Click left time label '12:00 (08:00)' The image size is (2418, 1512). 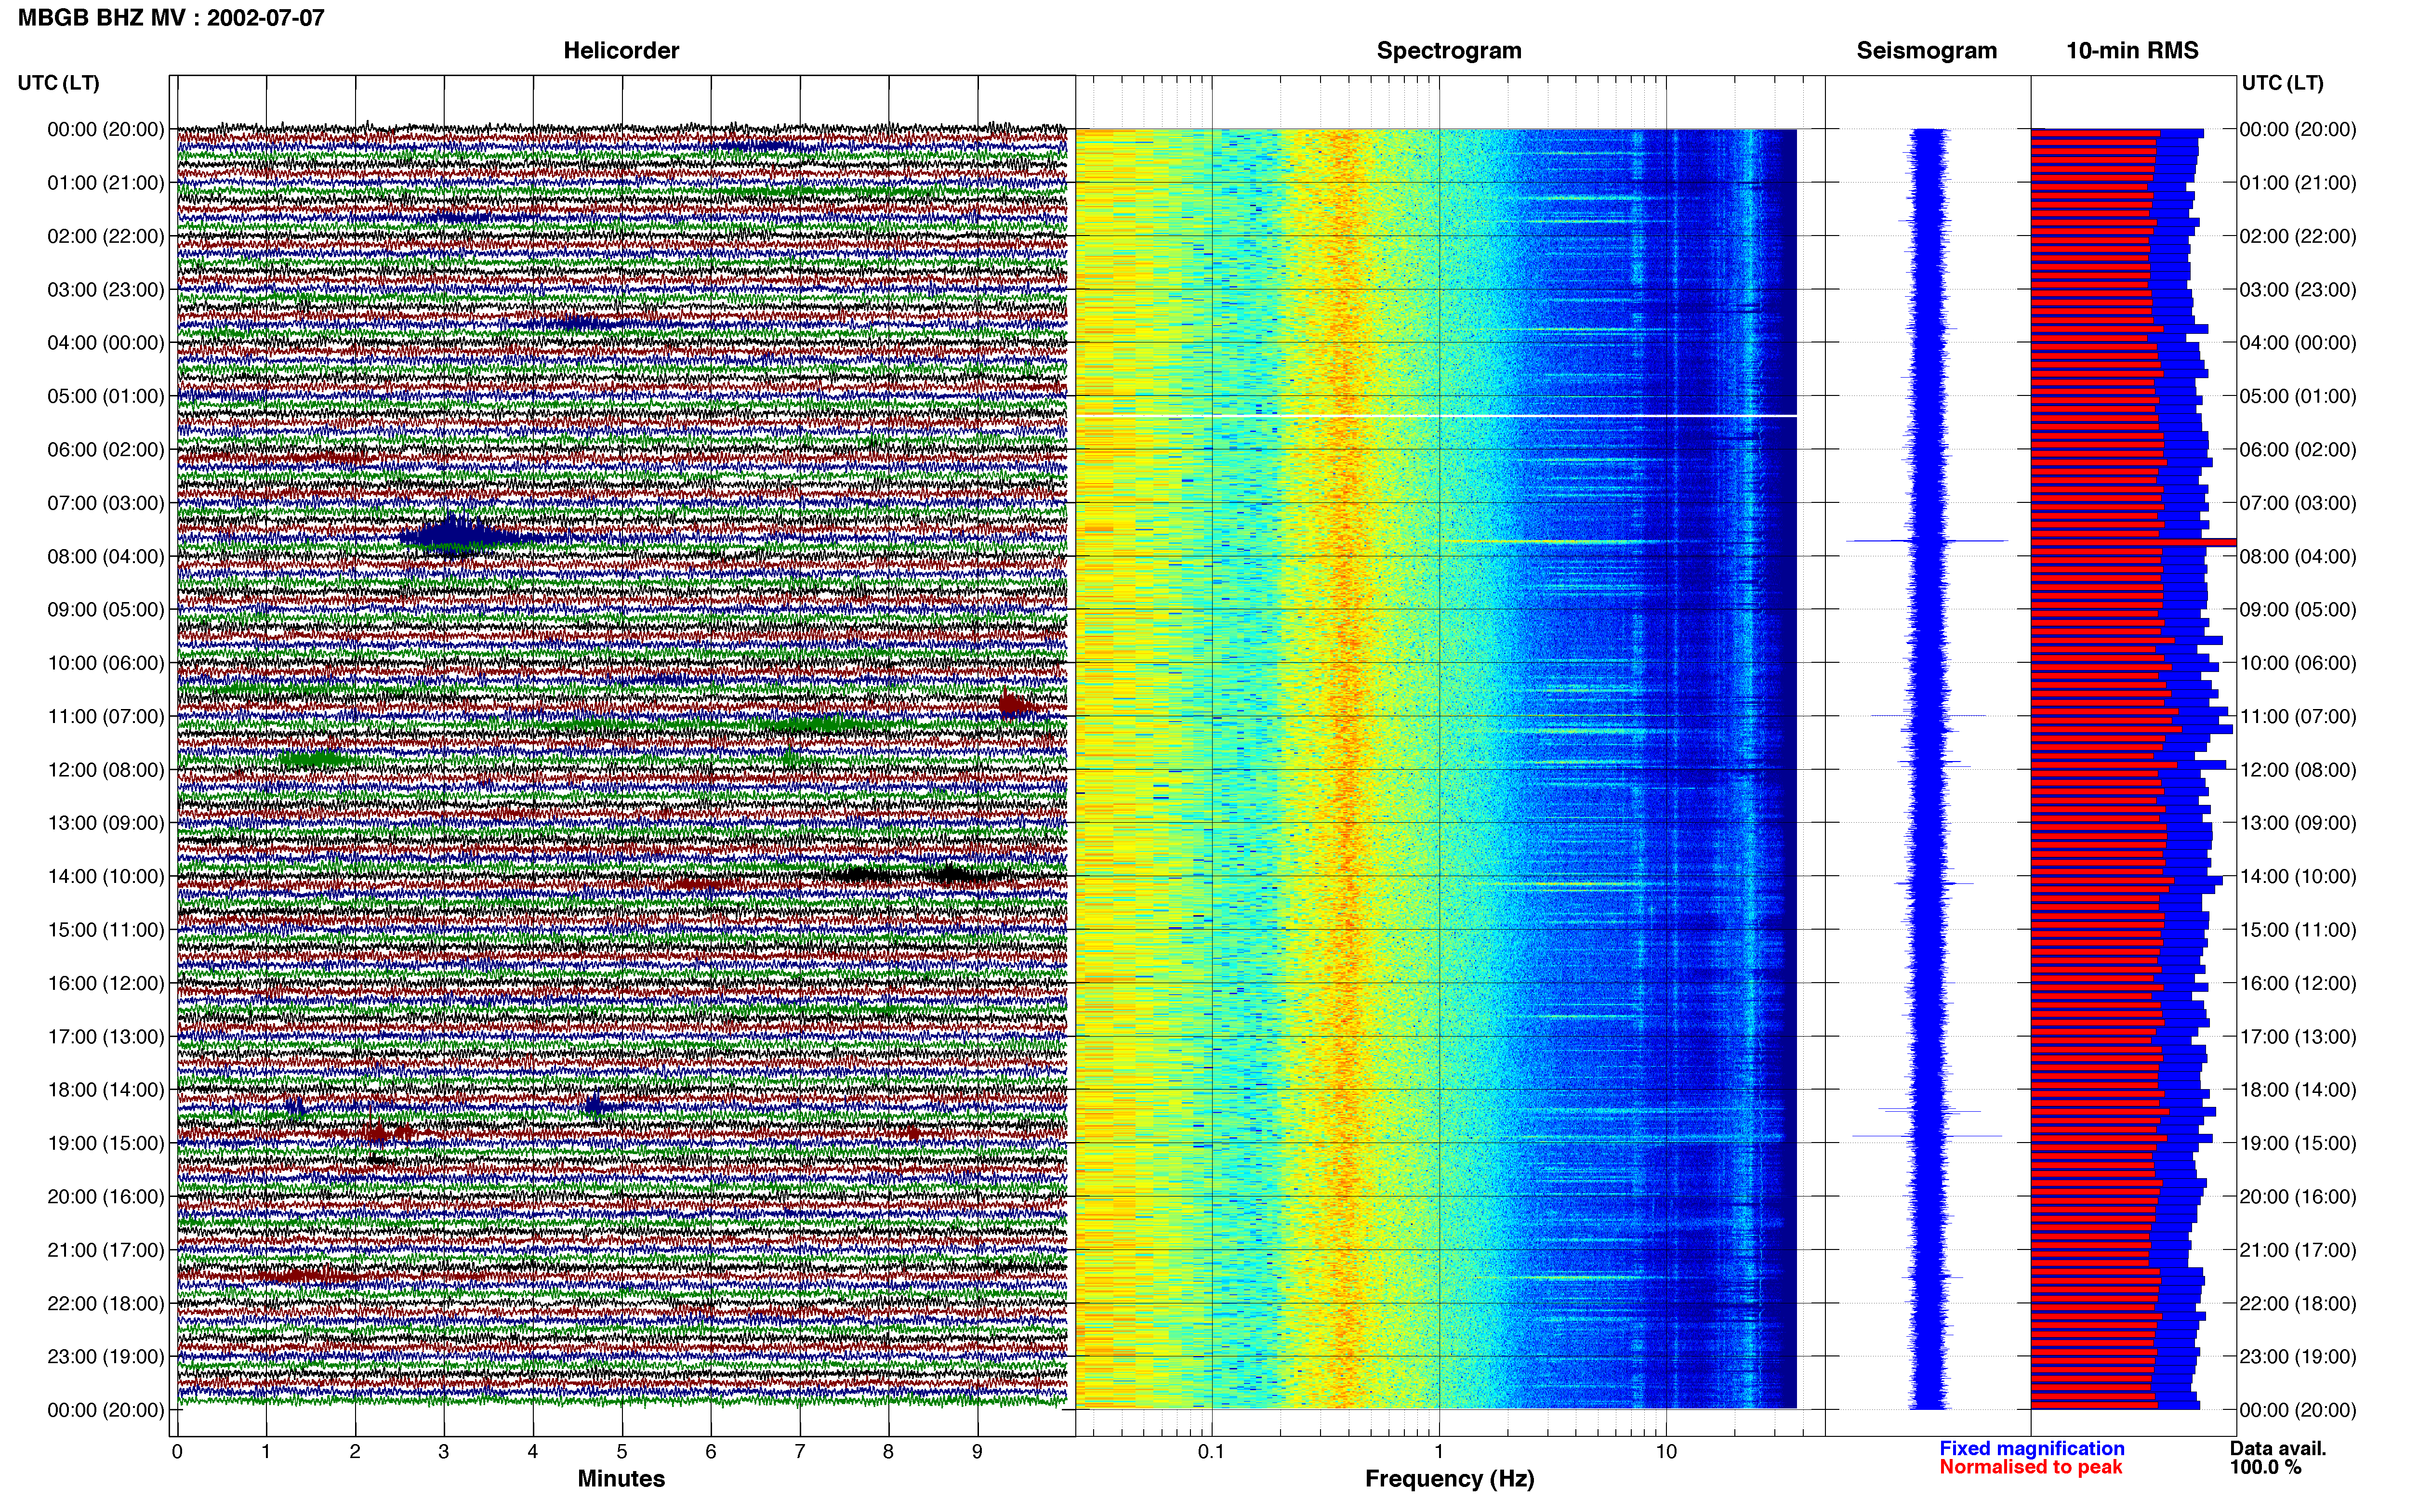click(x=106, y=770)
